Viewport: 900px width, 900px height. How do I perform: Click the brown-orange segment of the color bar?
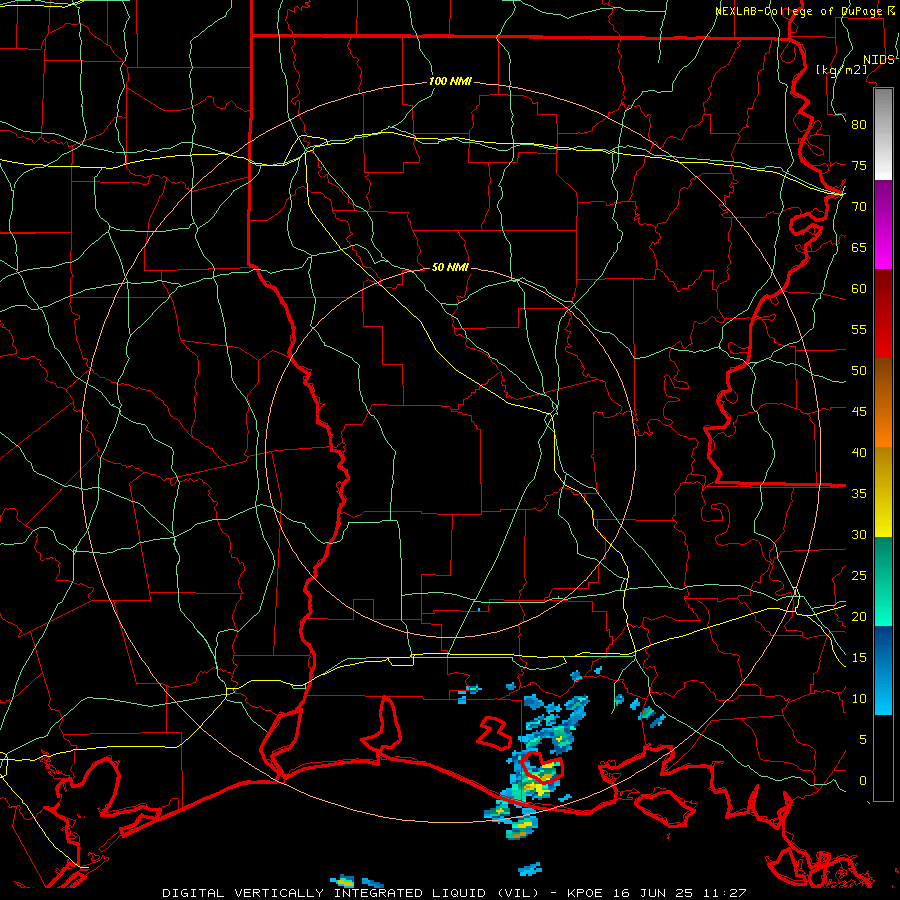click(x=883, y=402)
